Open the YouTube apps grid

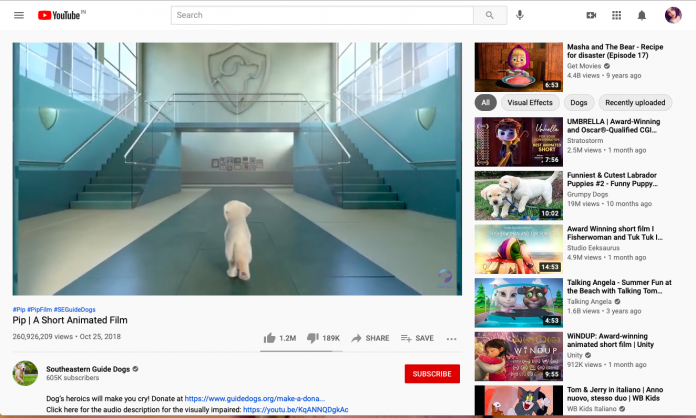pyautogui.click(x=617, y=16)
